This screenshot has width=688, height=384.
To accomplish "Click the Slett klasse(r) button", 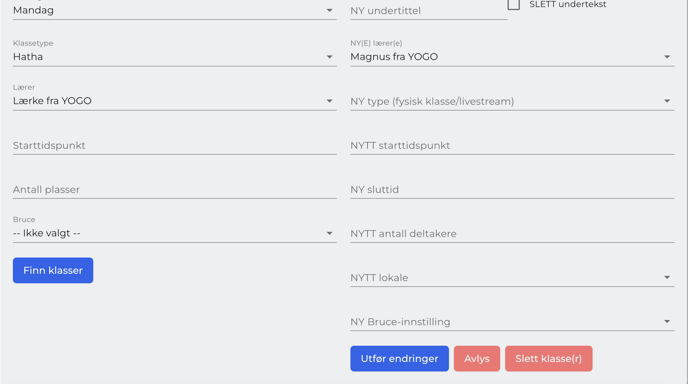I will (548, 359).
